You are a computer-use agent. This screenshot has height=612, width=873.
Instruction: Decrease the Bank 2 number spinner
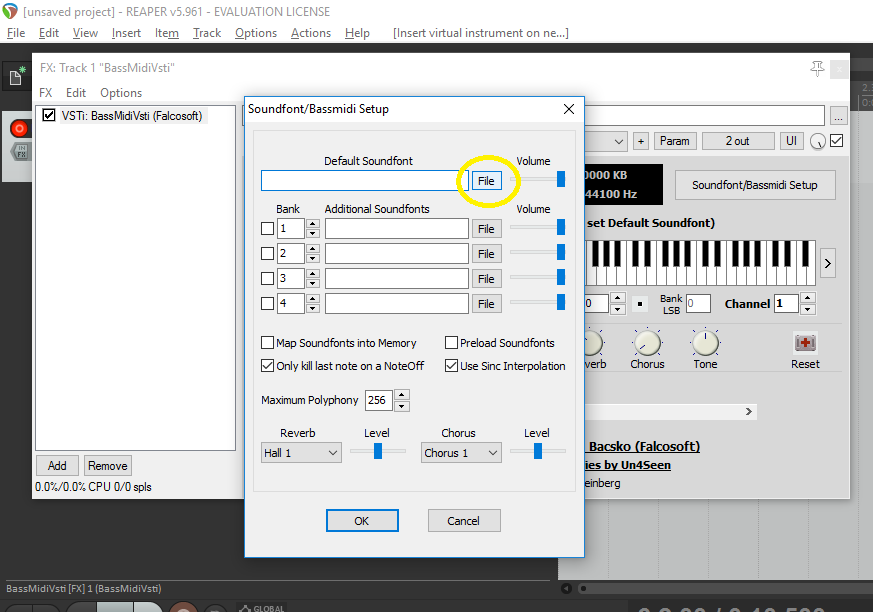313,259
